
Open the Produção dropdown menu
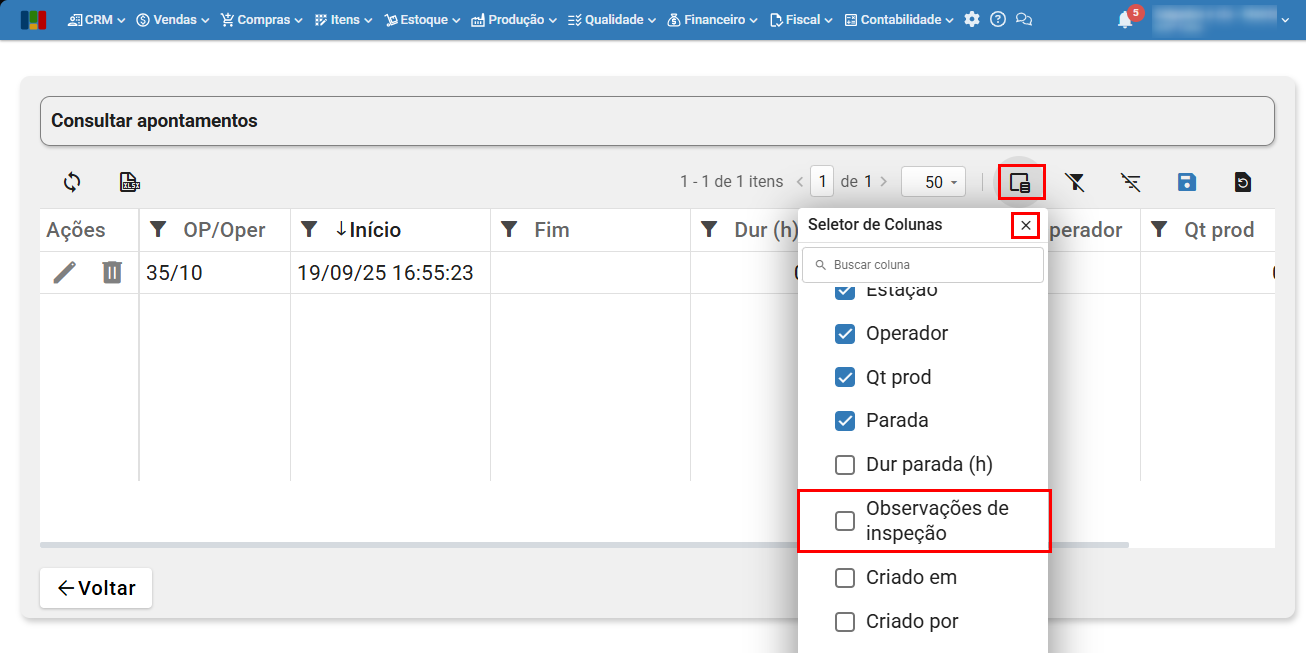click(513, 20)
